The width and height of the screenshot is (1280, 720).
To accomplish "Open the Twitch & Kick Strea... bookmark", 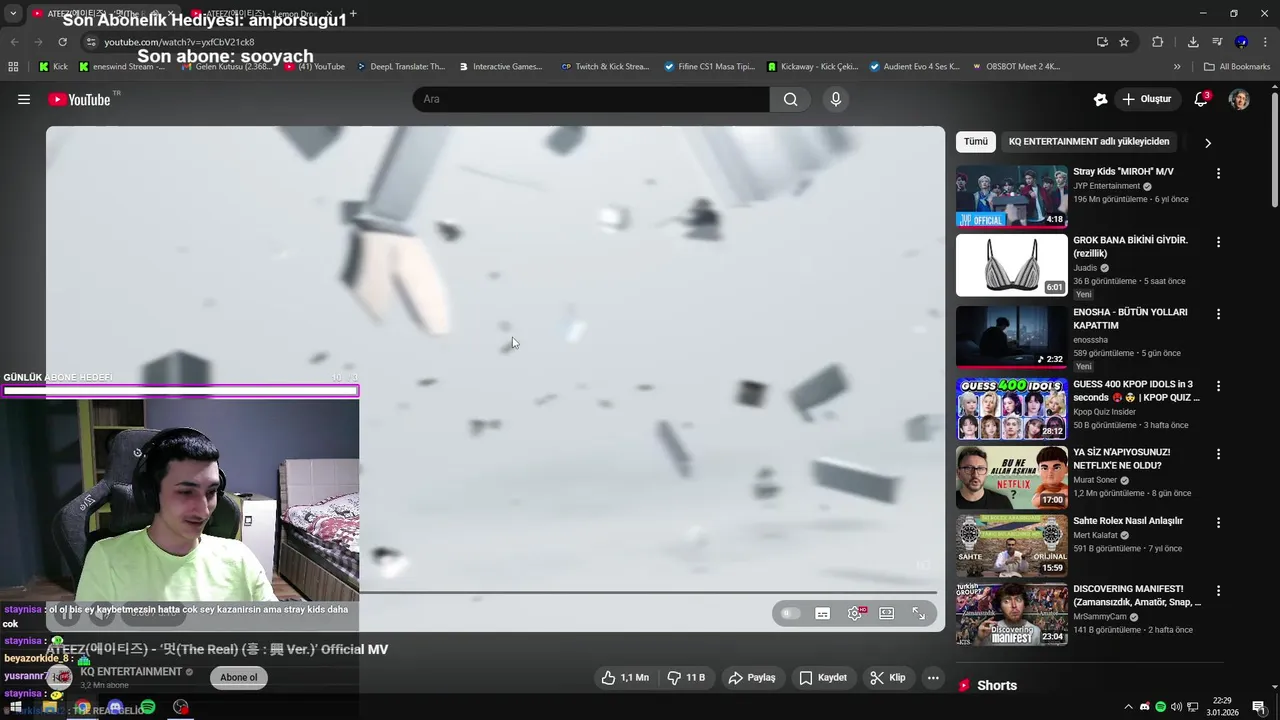I will tap(605, 67).
